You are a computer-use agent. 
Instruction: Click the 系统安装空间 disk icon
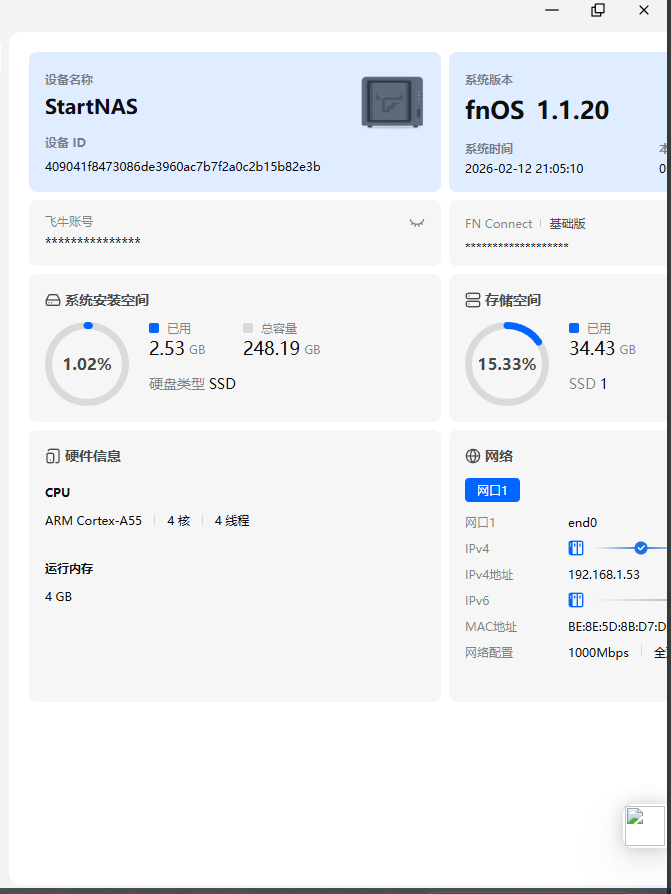[52, 300]
